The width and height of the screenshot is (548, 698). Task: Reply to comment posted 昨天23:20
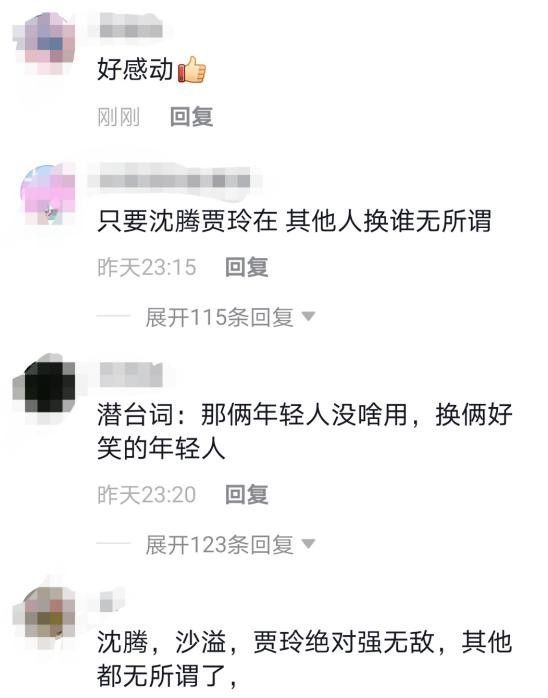[246, 495]
